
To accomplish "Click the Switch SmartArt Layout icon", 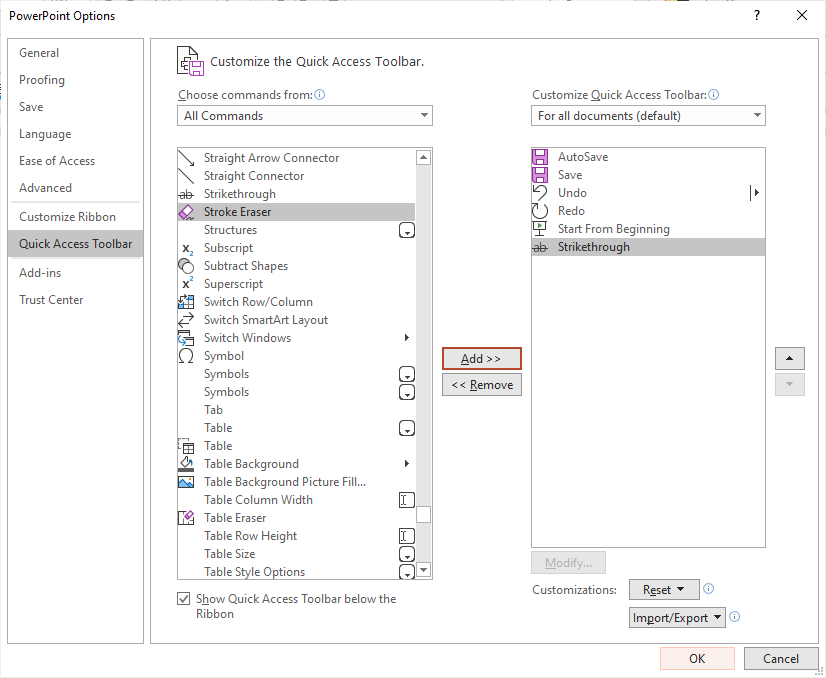I will tap(186, 320).
